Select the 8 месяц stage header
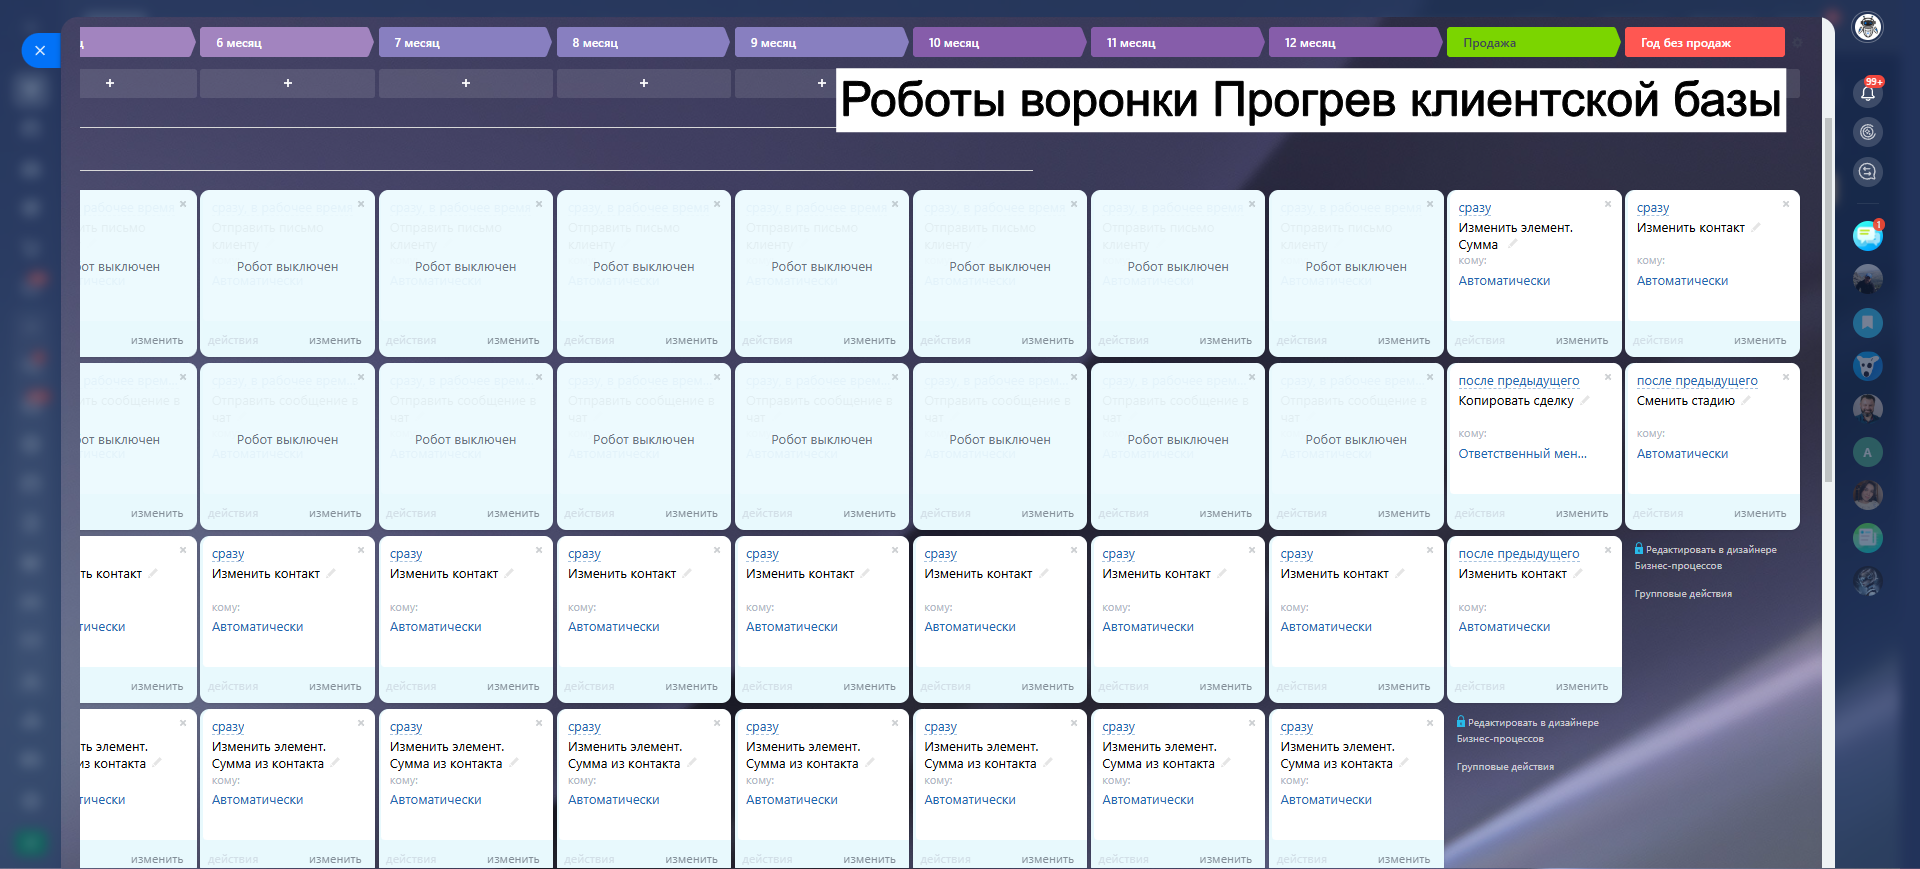 (x=642, y=42)
